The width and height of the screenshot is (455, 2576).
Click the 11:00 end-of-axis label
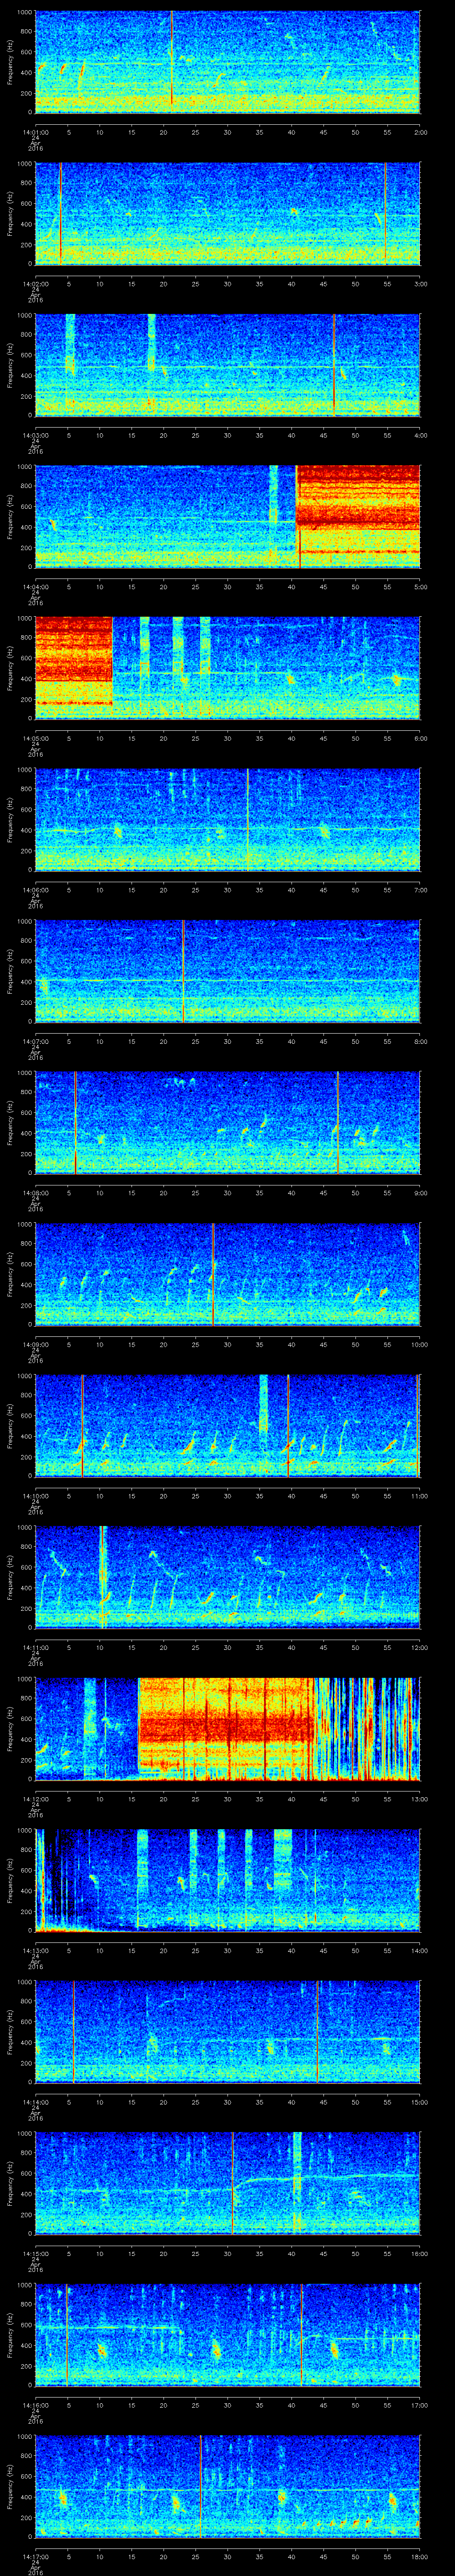[419, 1495]
